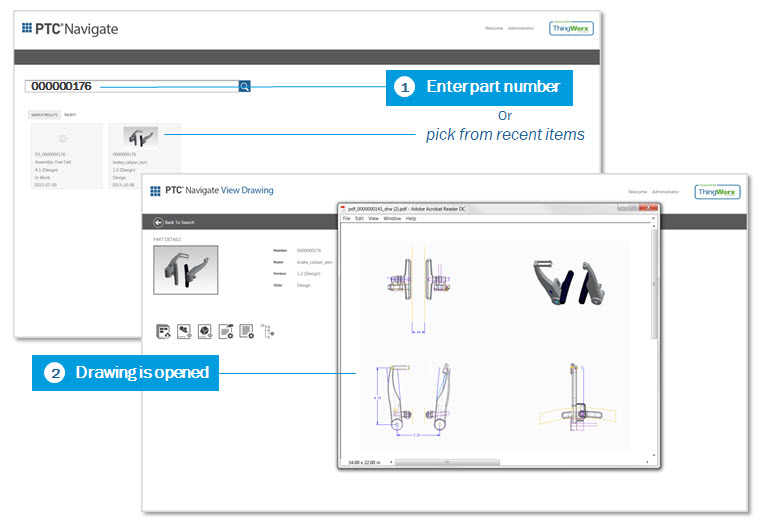
Task: Click the PDF icon in Acrobat title bar
Action: pyautogui.click(x=343, y=209)
